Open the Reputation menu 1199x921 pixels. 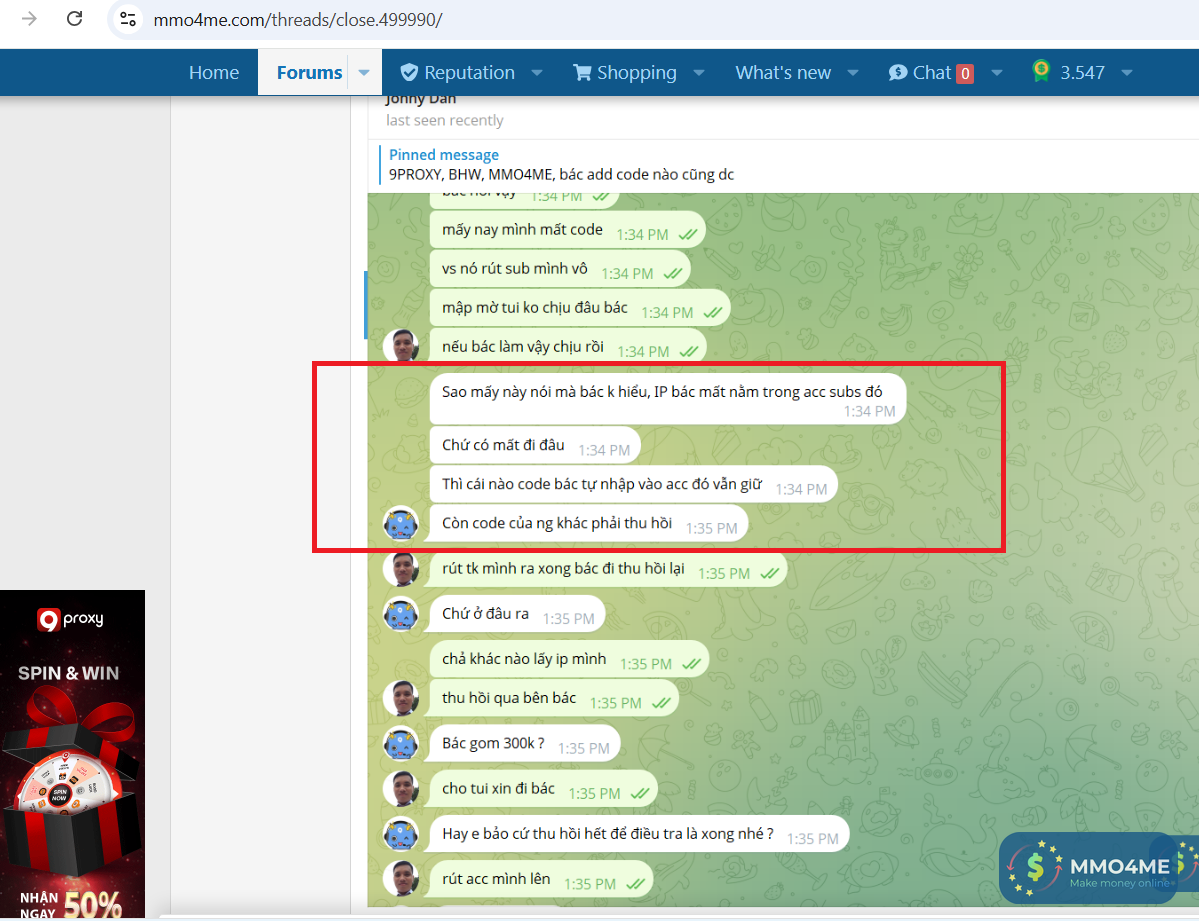click(469, 73)
